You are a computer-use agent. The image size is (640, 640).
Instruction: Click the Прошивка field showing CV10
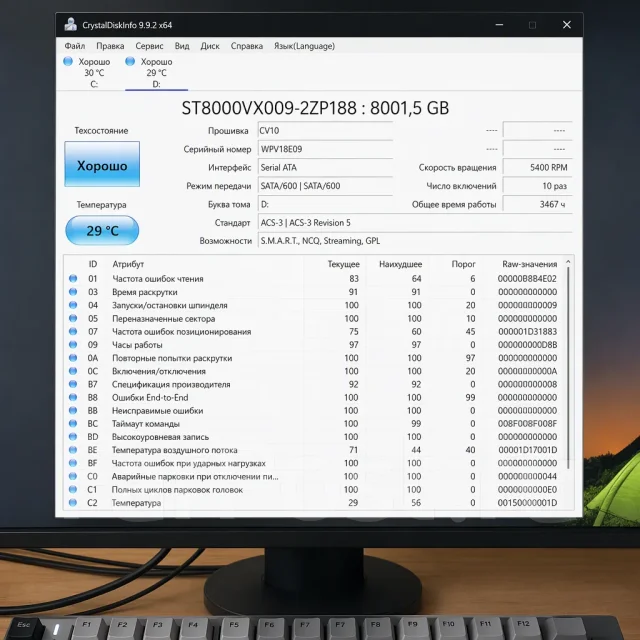point(325,131)
